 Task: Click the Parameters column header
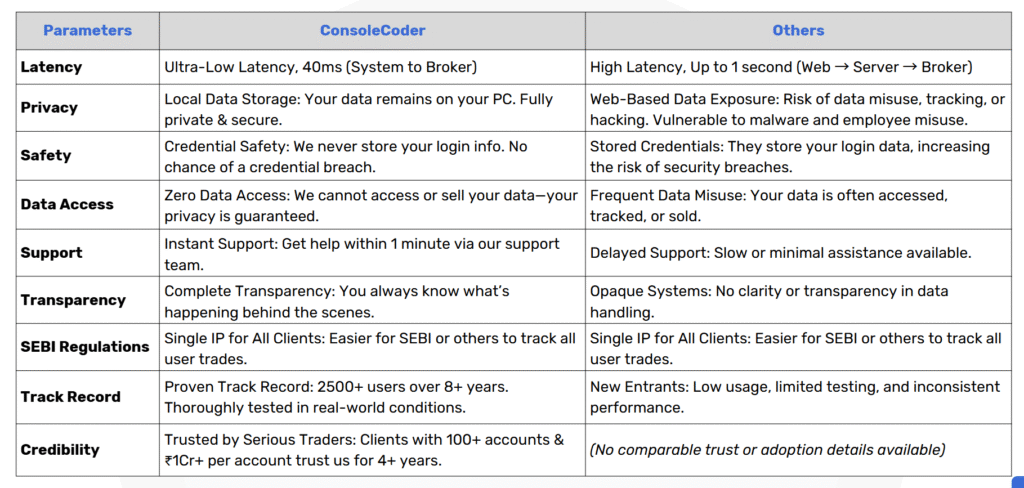tap(88, 30)
